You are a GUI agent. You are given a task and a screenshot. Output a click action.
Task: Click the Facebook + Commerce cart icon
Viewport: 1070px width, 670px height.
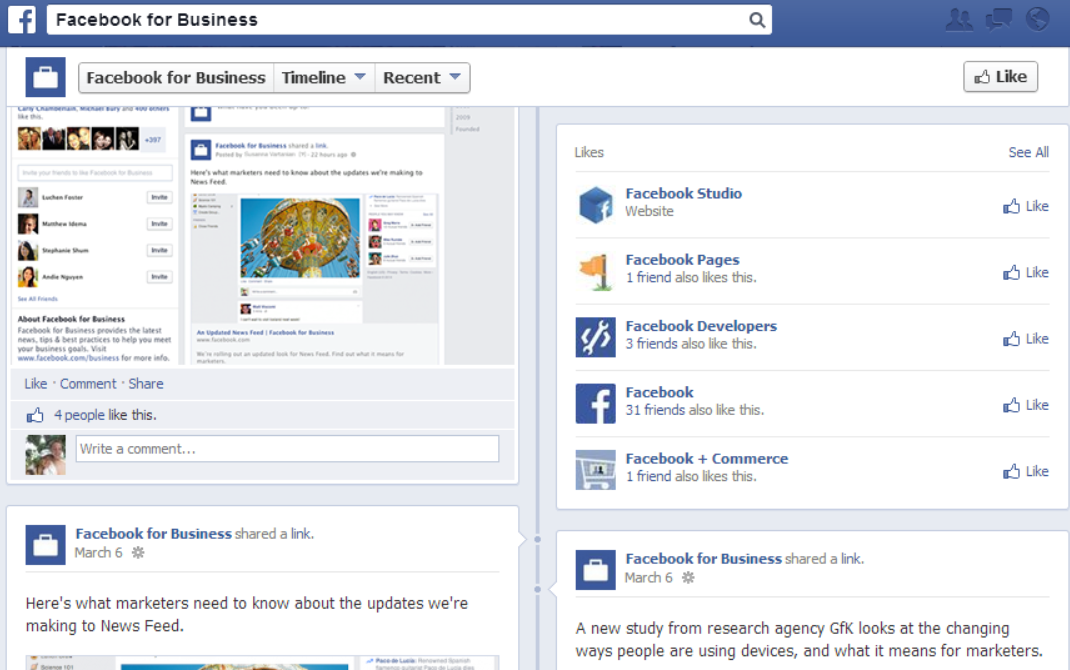[x=595, y=470]
